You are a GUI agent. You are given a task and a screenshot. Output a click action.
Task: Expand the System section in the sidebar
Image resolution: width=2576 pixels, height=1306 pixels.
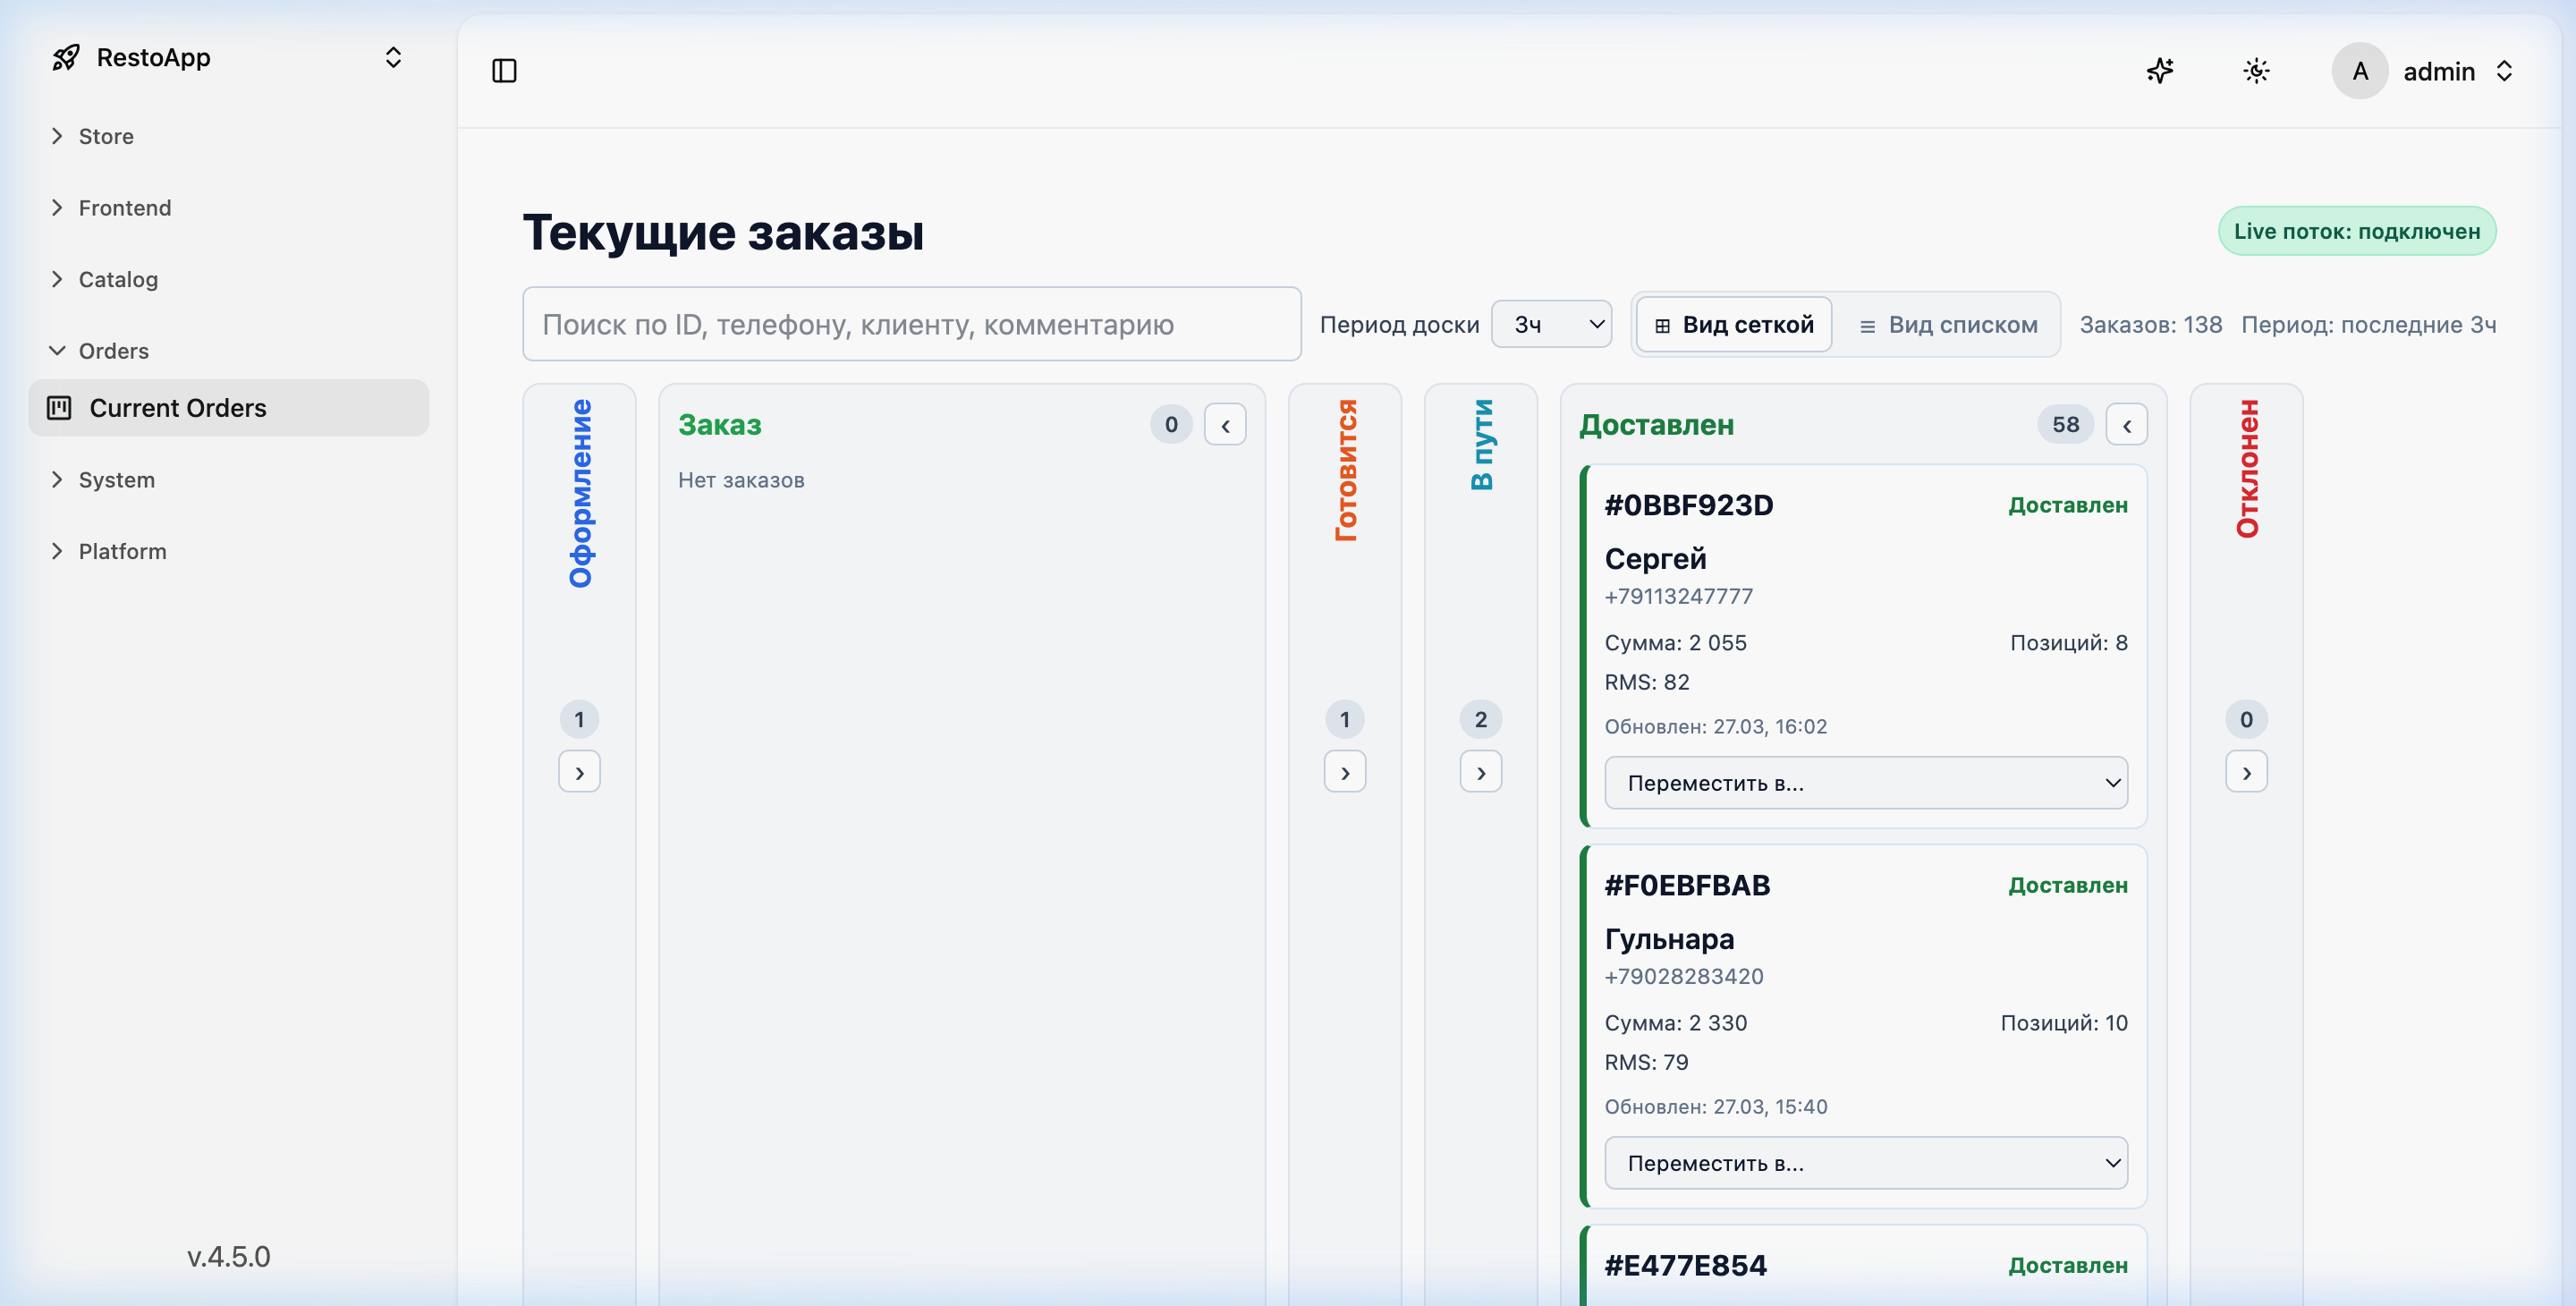coord(117,479)
